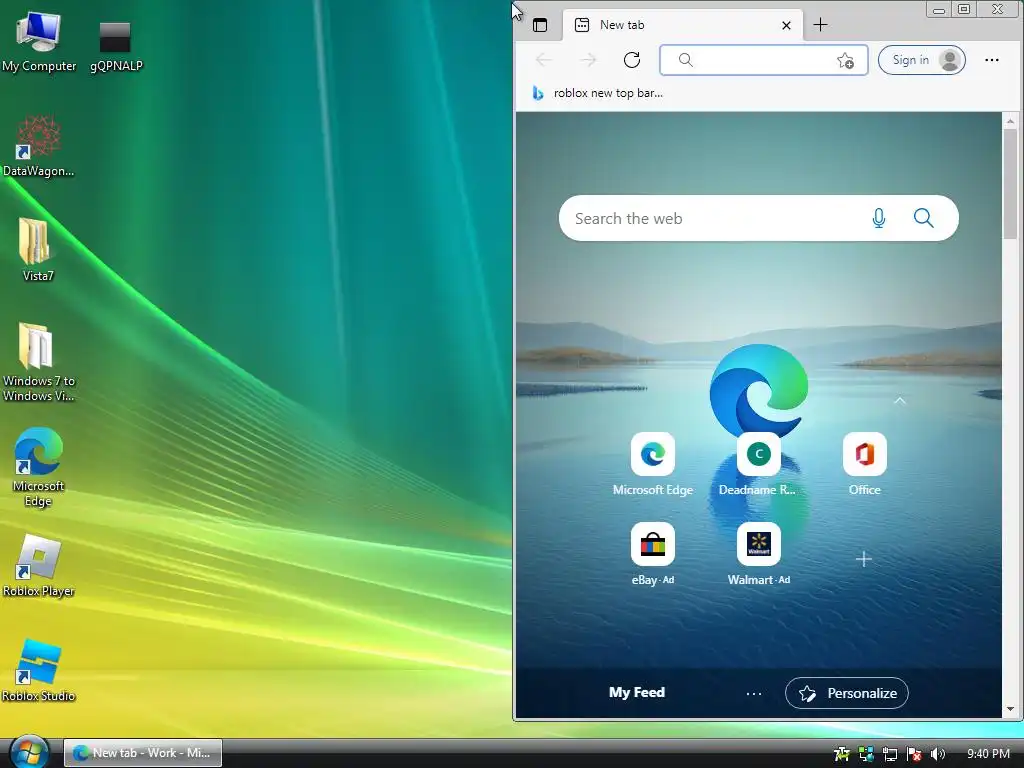Open Edge Settings and more menu
The image size is (1024, 768).
[992, 60]
